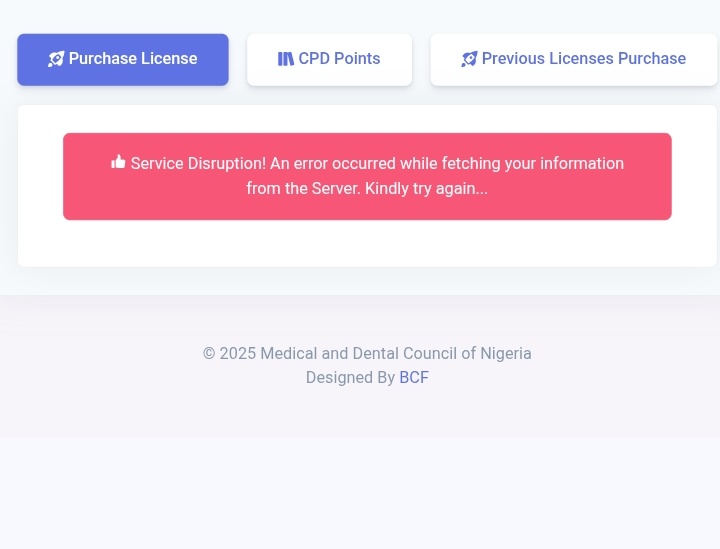Image resolution: width=720 pixels, height=549 pixels.
Task: Click the 2025 Medical and Dental Council copyright text
Action: (x=367, y=353)
